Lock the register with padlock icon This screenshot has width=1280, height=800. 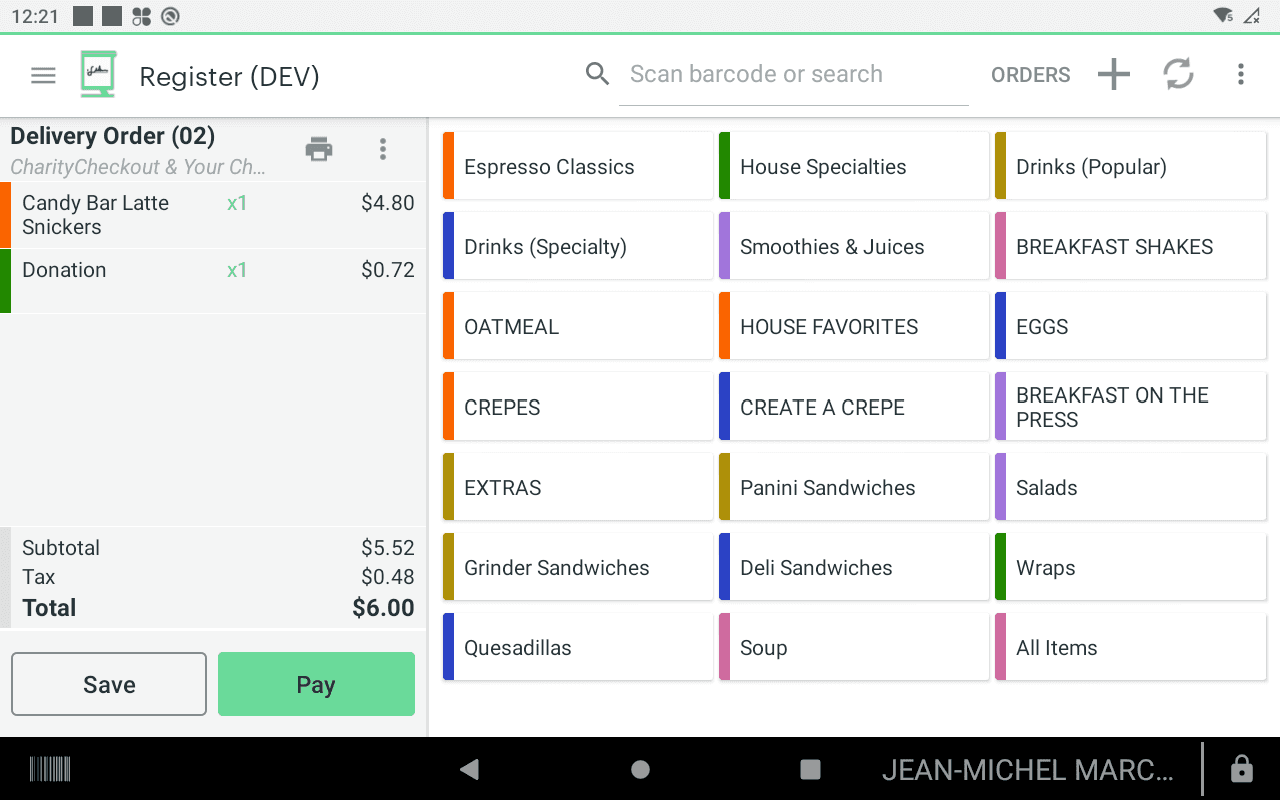click(1241, 769)
